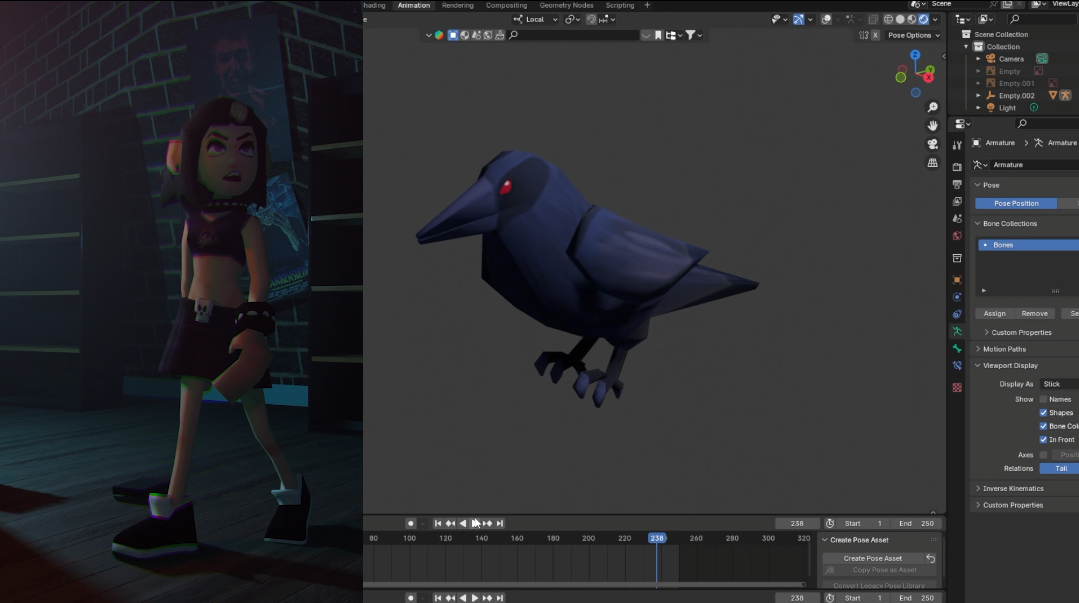Click the pan view hand icon
This screenshot has width=1079, height=603.
pyautogui.click(x=932, y=125)
